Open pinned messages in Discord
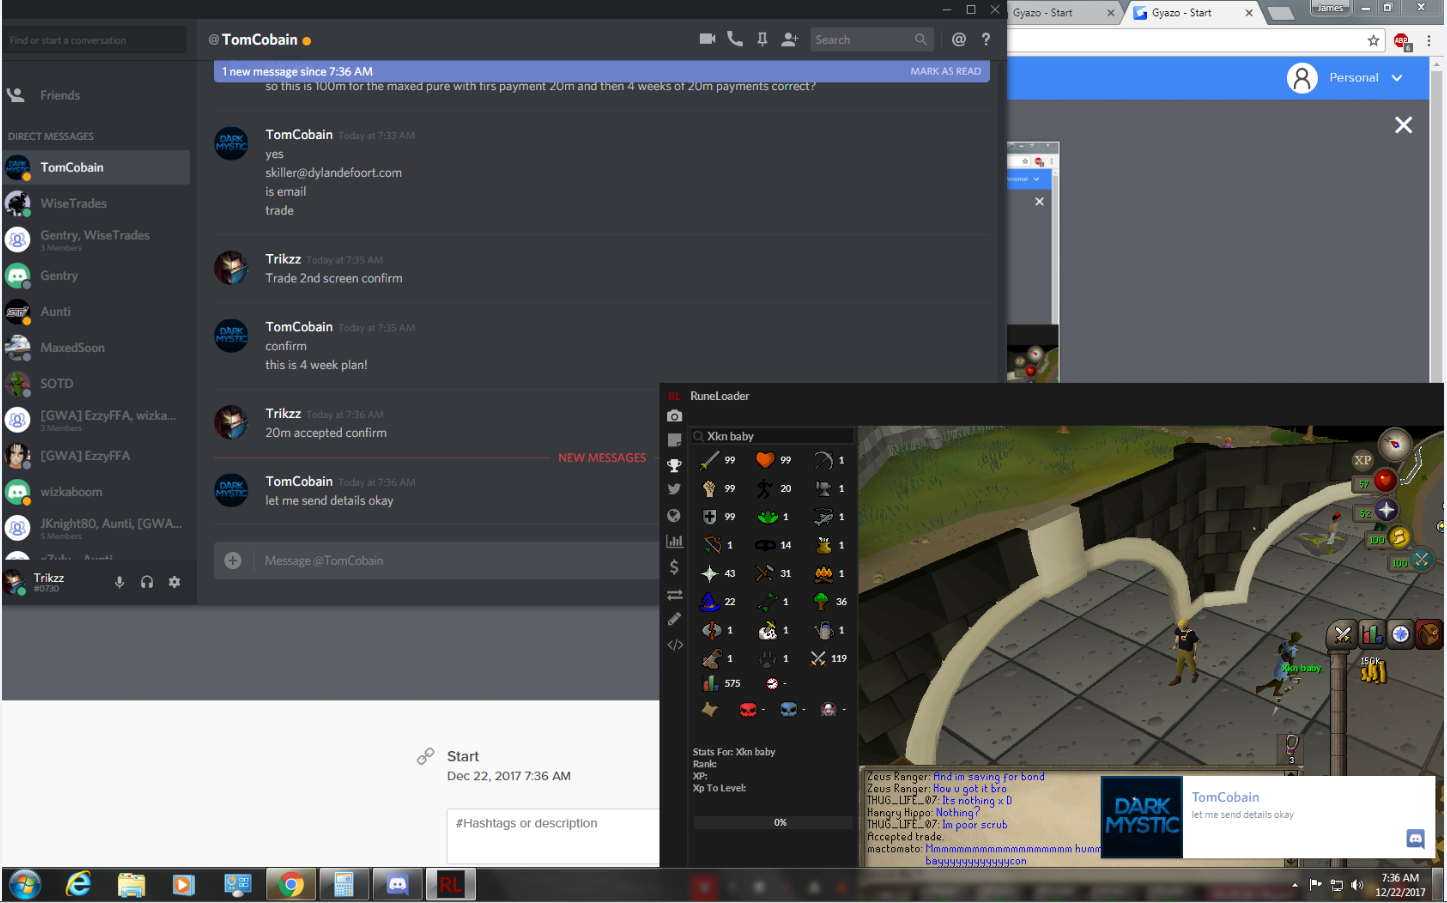1447x903 pixels. (x=762, y=39)
